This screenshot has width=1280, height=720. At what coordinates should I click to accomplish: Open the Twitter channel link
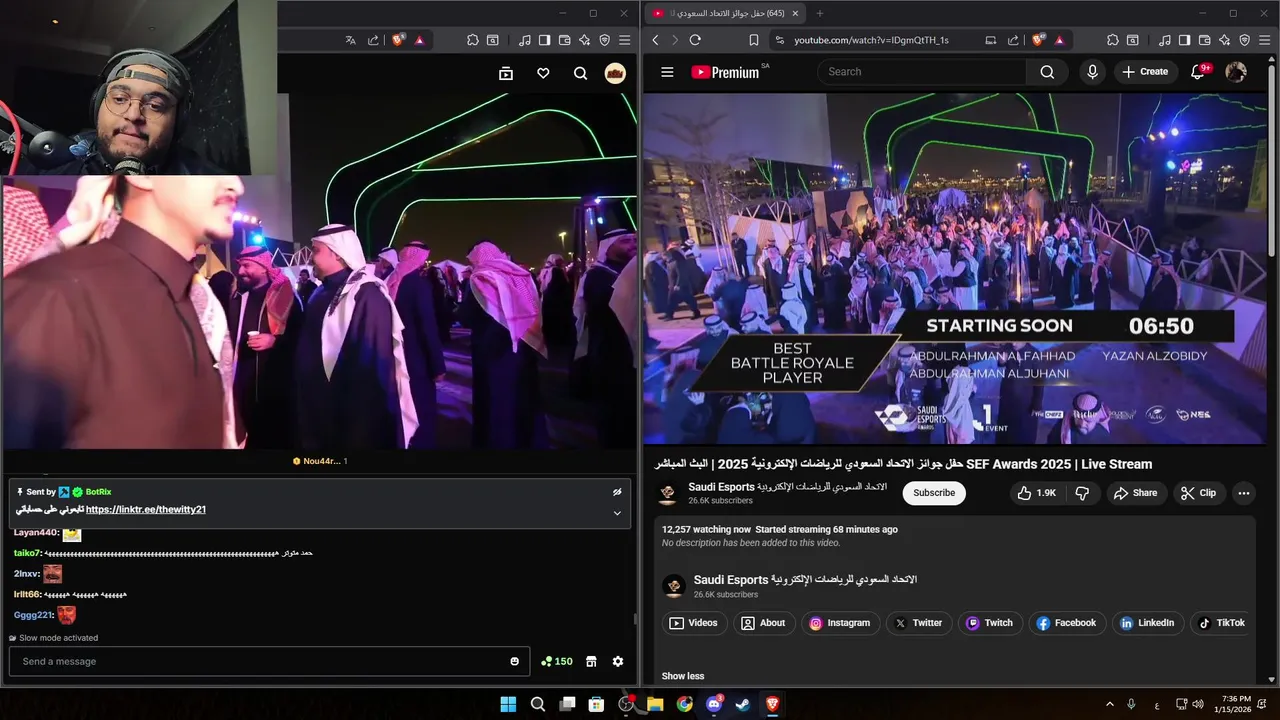(x=919, y=623)
